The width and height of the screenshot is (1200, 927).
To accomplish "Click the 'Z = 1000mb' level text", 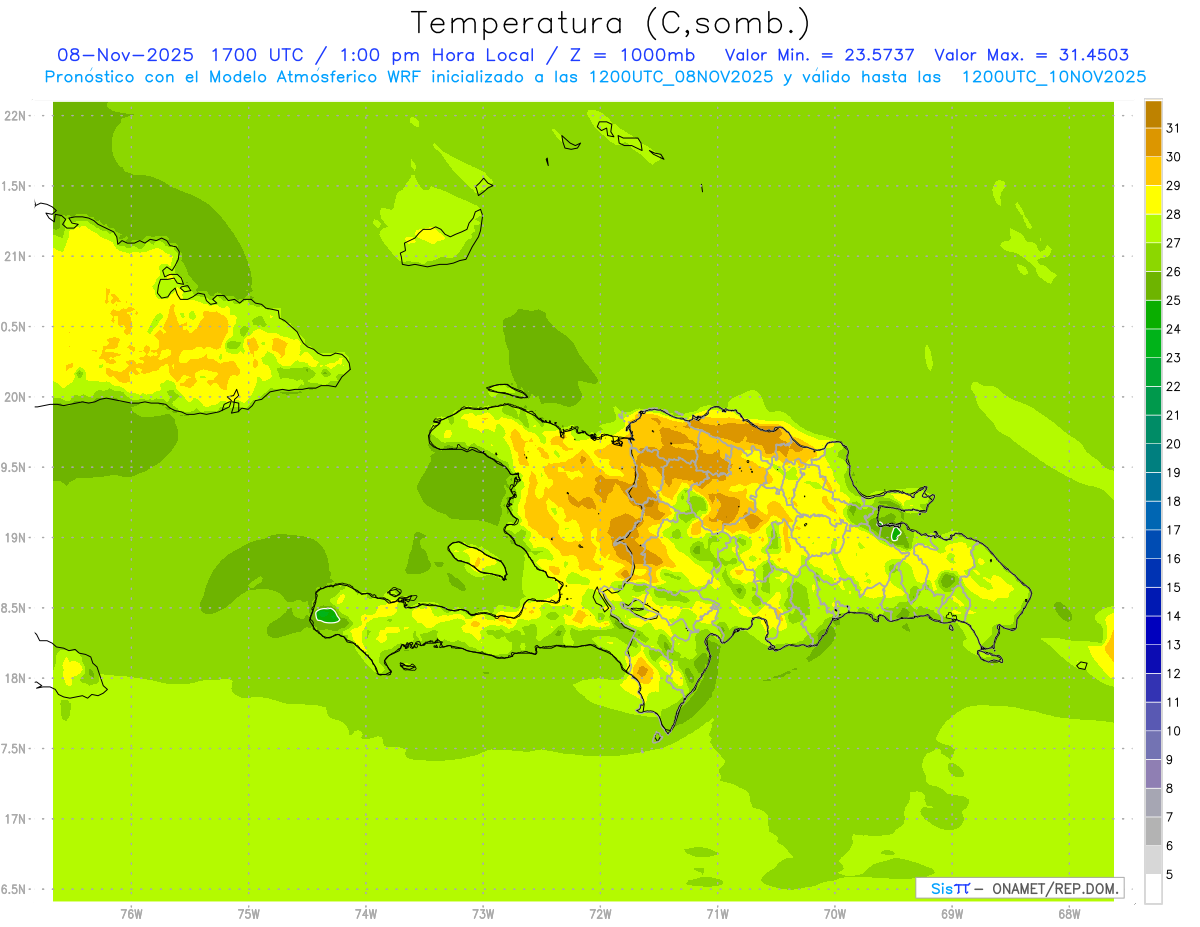I will coord(634,55).
